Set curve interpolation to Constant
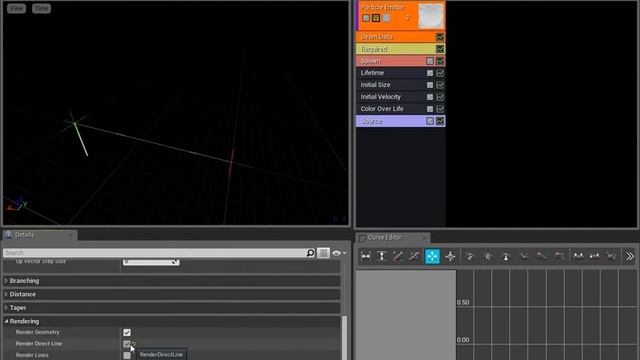 [x=560, y=256]
